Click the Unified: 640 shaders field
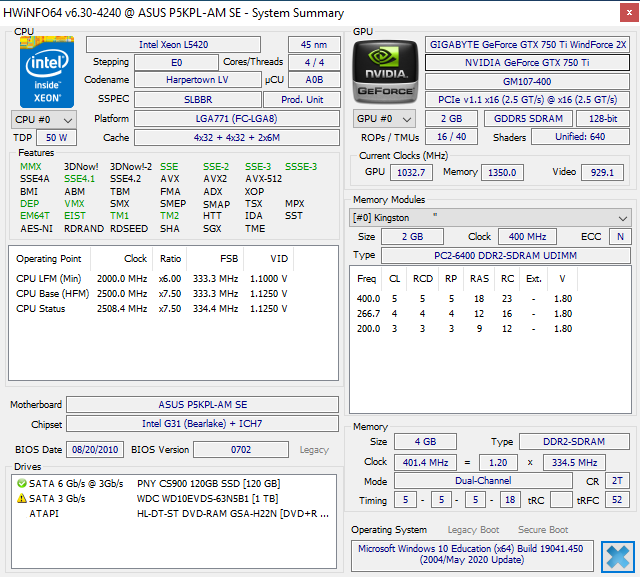This screenshot has height=577, width=640. point(580,137)
